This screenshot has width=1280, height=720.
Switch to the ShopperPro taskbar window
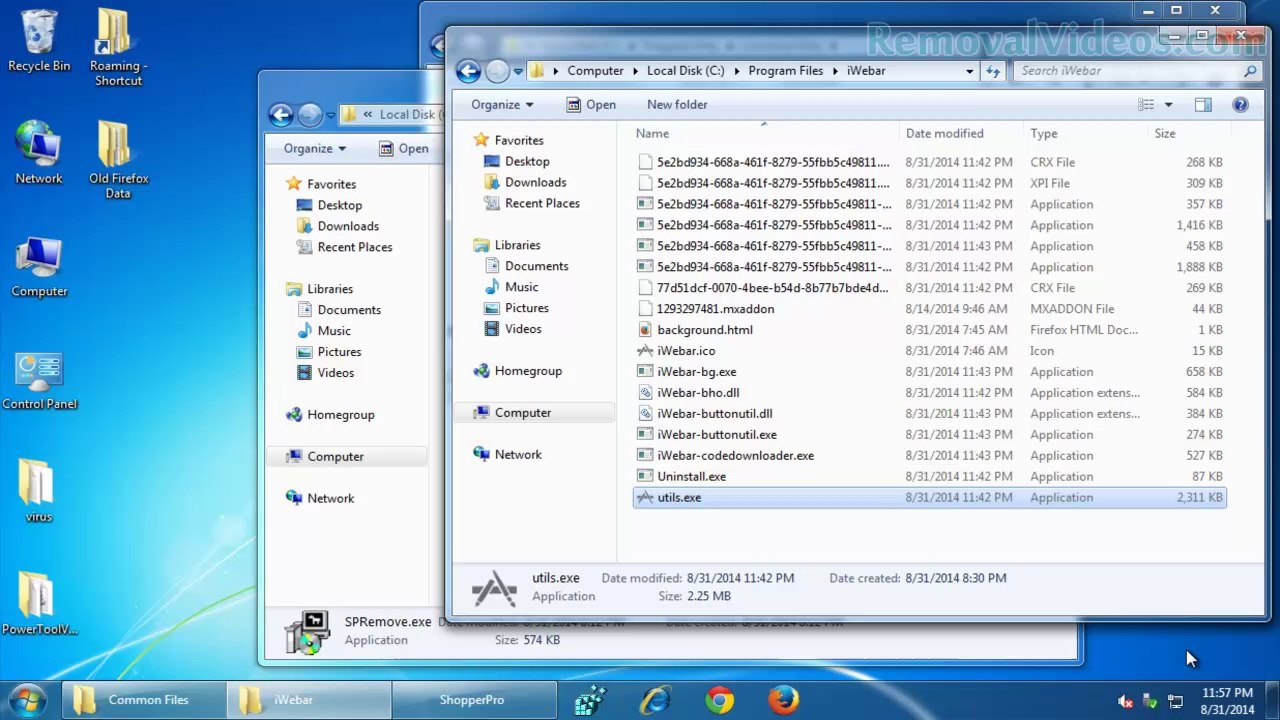[472, 700]
